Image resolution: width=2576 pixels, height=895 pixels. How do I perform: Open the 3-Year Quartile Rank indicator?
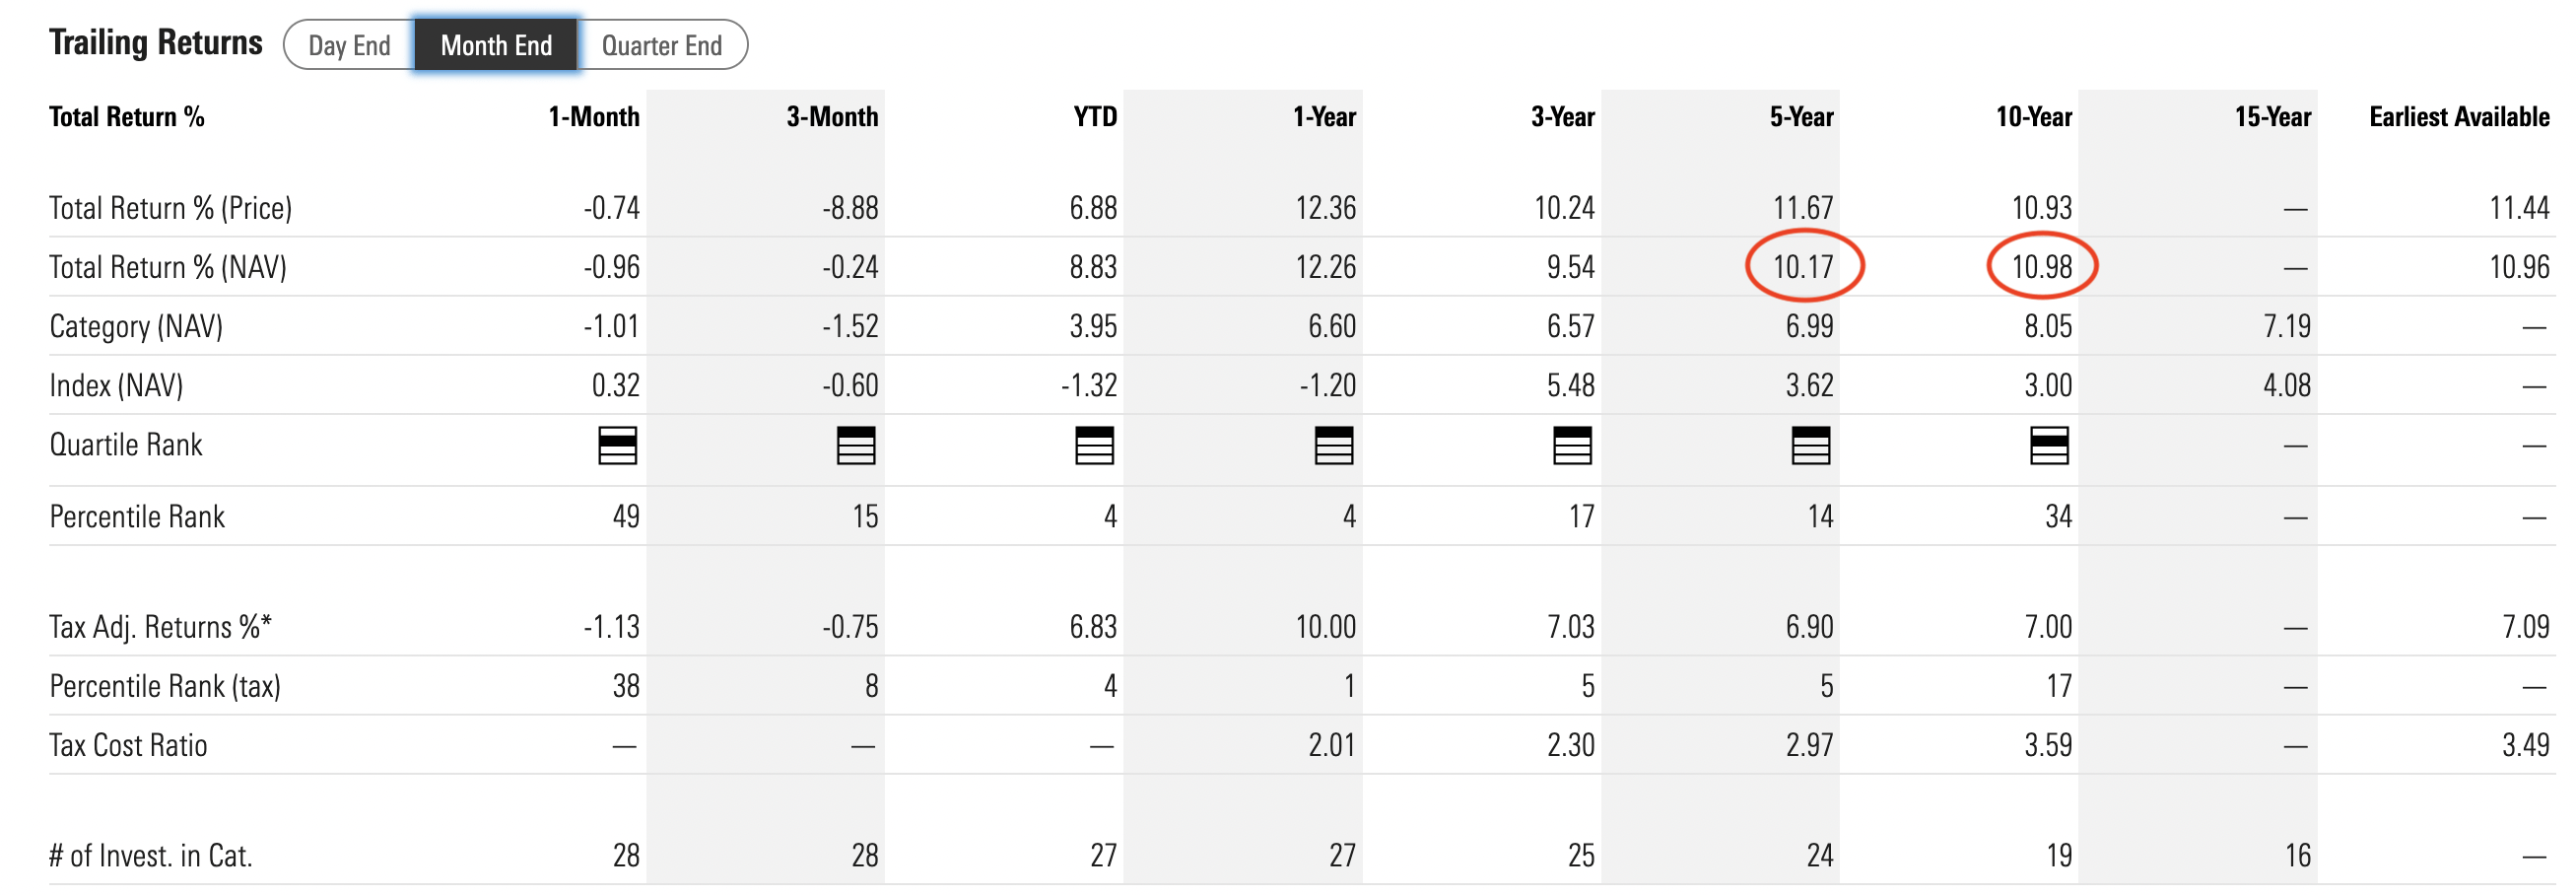(1575, 447)
